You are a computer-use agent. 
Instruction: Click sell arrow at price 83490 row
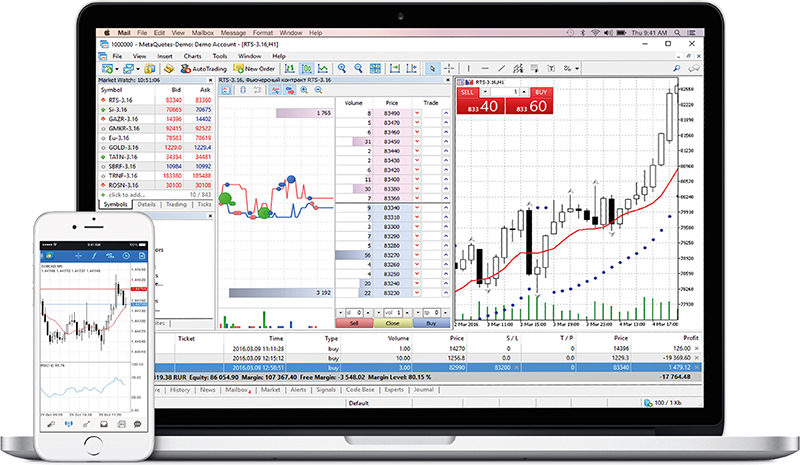point(417,113)
